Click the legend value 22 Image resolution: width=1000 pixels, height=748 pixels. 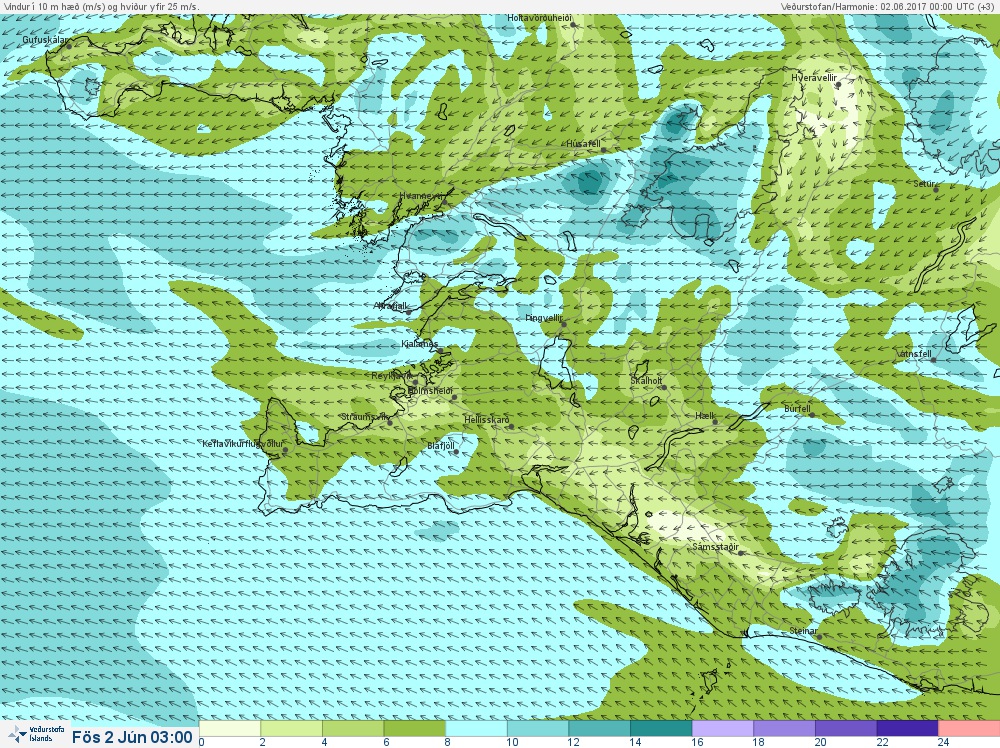pos(882,742)
